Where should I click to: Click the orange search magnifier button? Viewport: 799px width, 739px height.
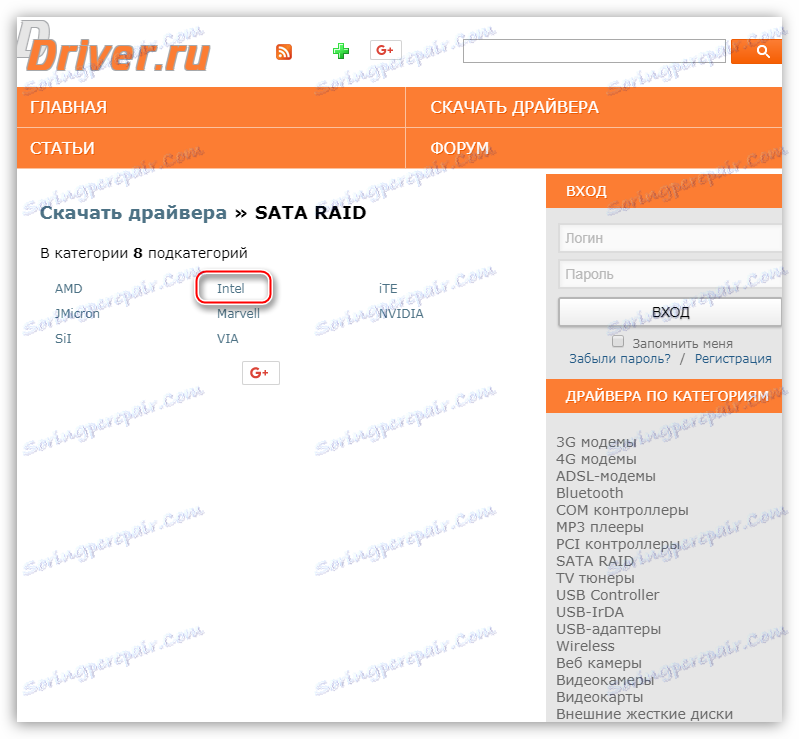pos(757,51)
